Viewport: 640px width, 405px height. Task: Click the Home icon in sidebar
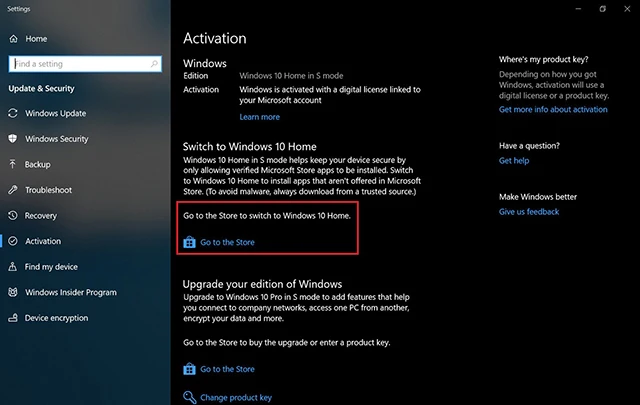[x=13, y=39]
